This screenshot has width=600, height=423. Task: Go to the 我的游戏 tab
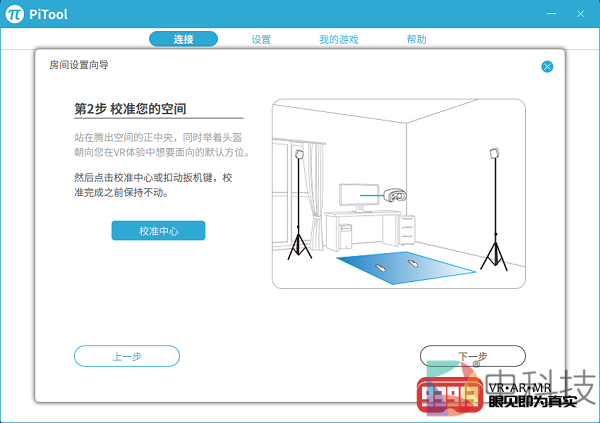coord(338,39)
